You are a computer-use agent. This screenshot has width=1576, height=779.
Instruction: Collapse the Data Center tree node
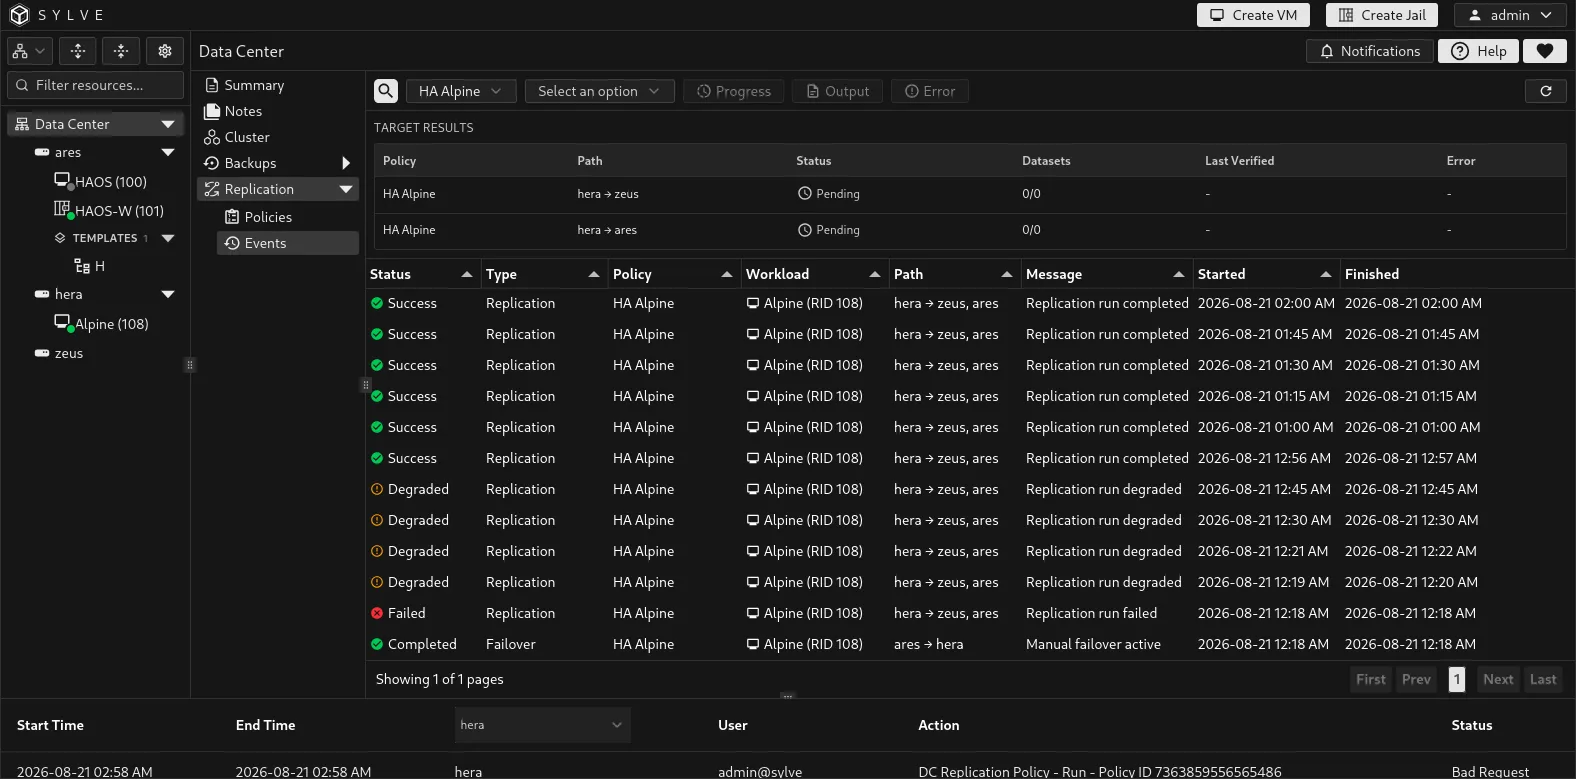(168, 124)
